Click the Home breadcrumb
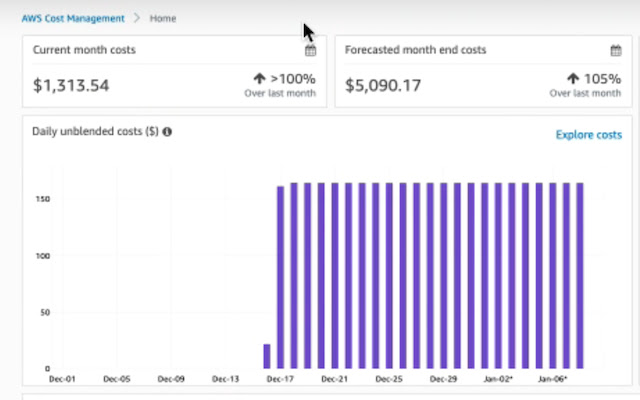This screenshot has width=640, height=400. click(163, 18)
